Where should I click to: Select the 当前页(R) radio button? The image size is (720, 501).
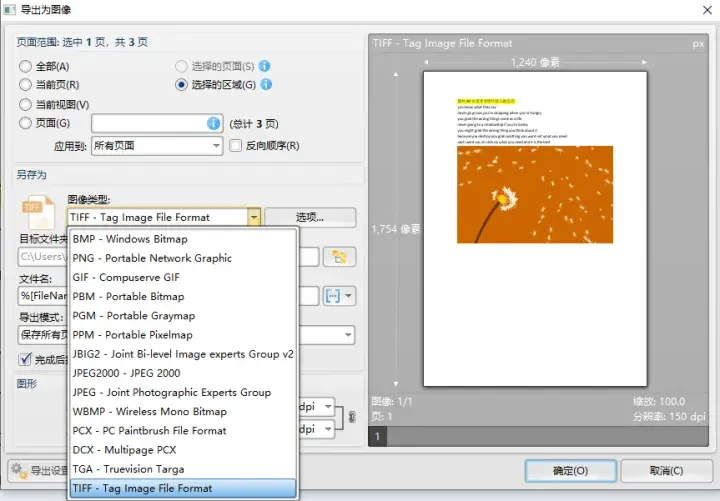click(25, 85)
